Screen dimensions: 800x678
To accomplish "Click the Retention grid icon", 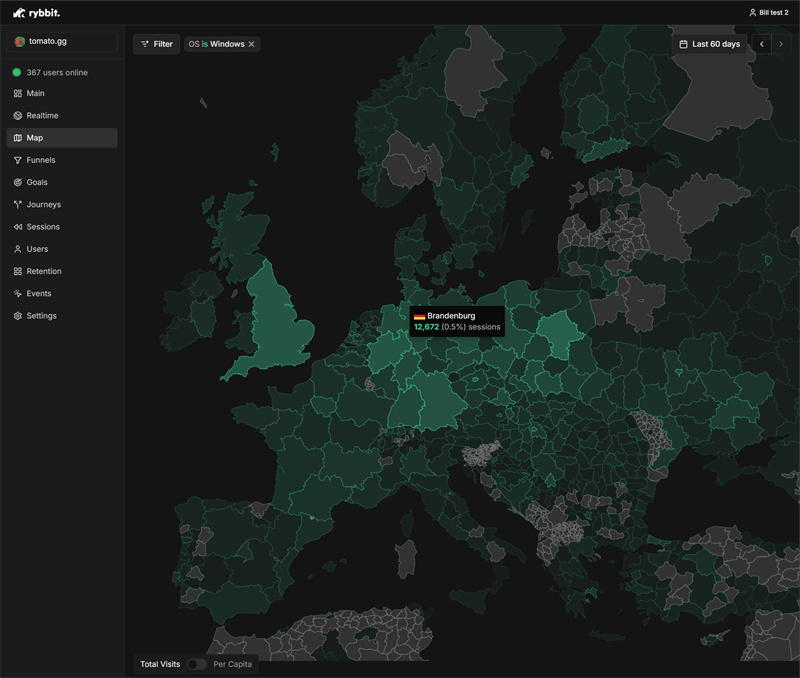I will (18, 271).
